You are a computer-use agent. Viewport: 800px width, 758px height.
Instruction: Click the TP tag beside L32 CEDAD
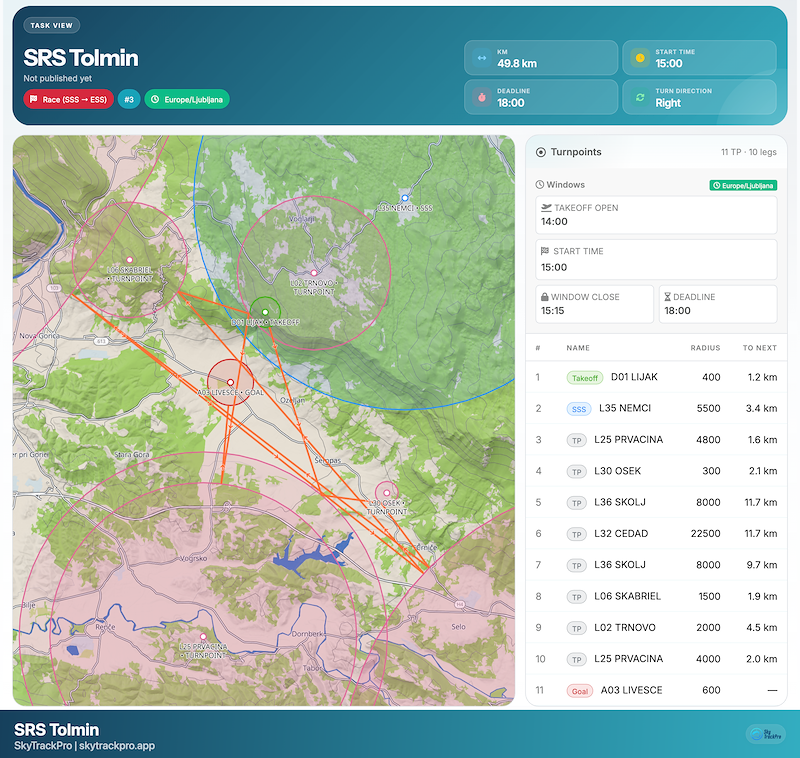click(577, 535)
